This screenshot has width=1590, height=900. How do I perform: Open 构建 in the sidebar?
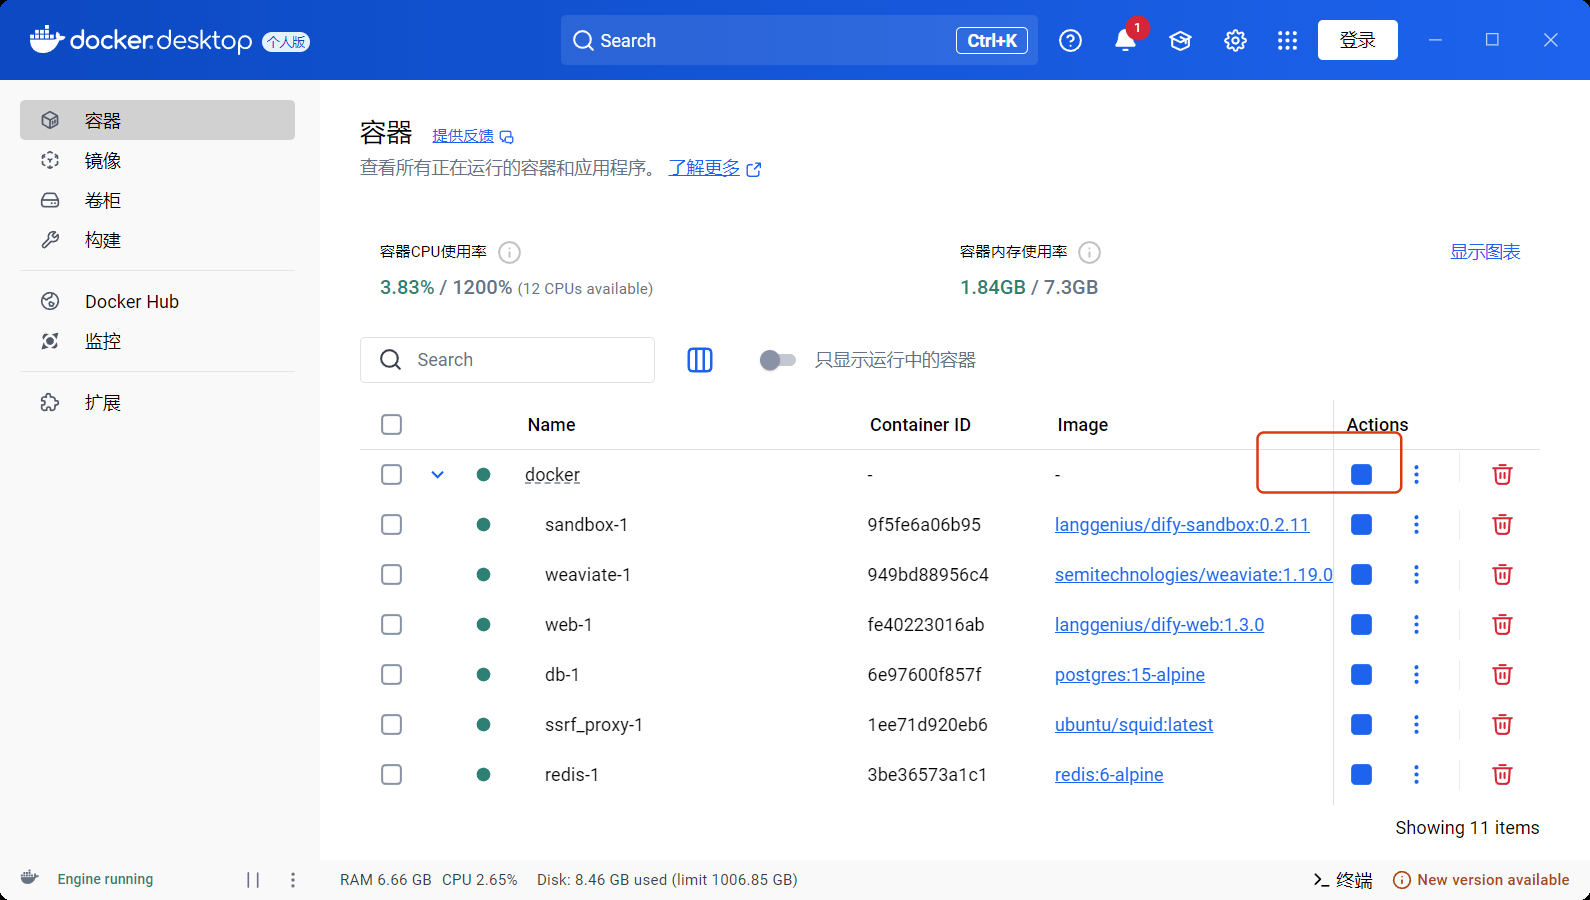[157, 240]
